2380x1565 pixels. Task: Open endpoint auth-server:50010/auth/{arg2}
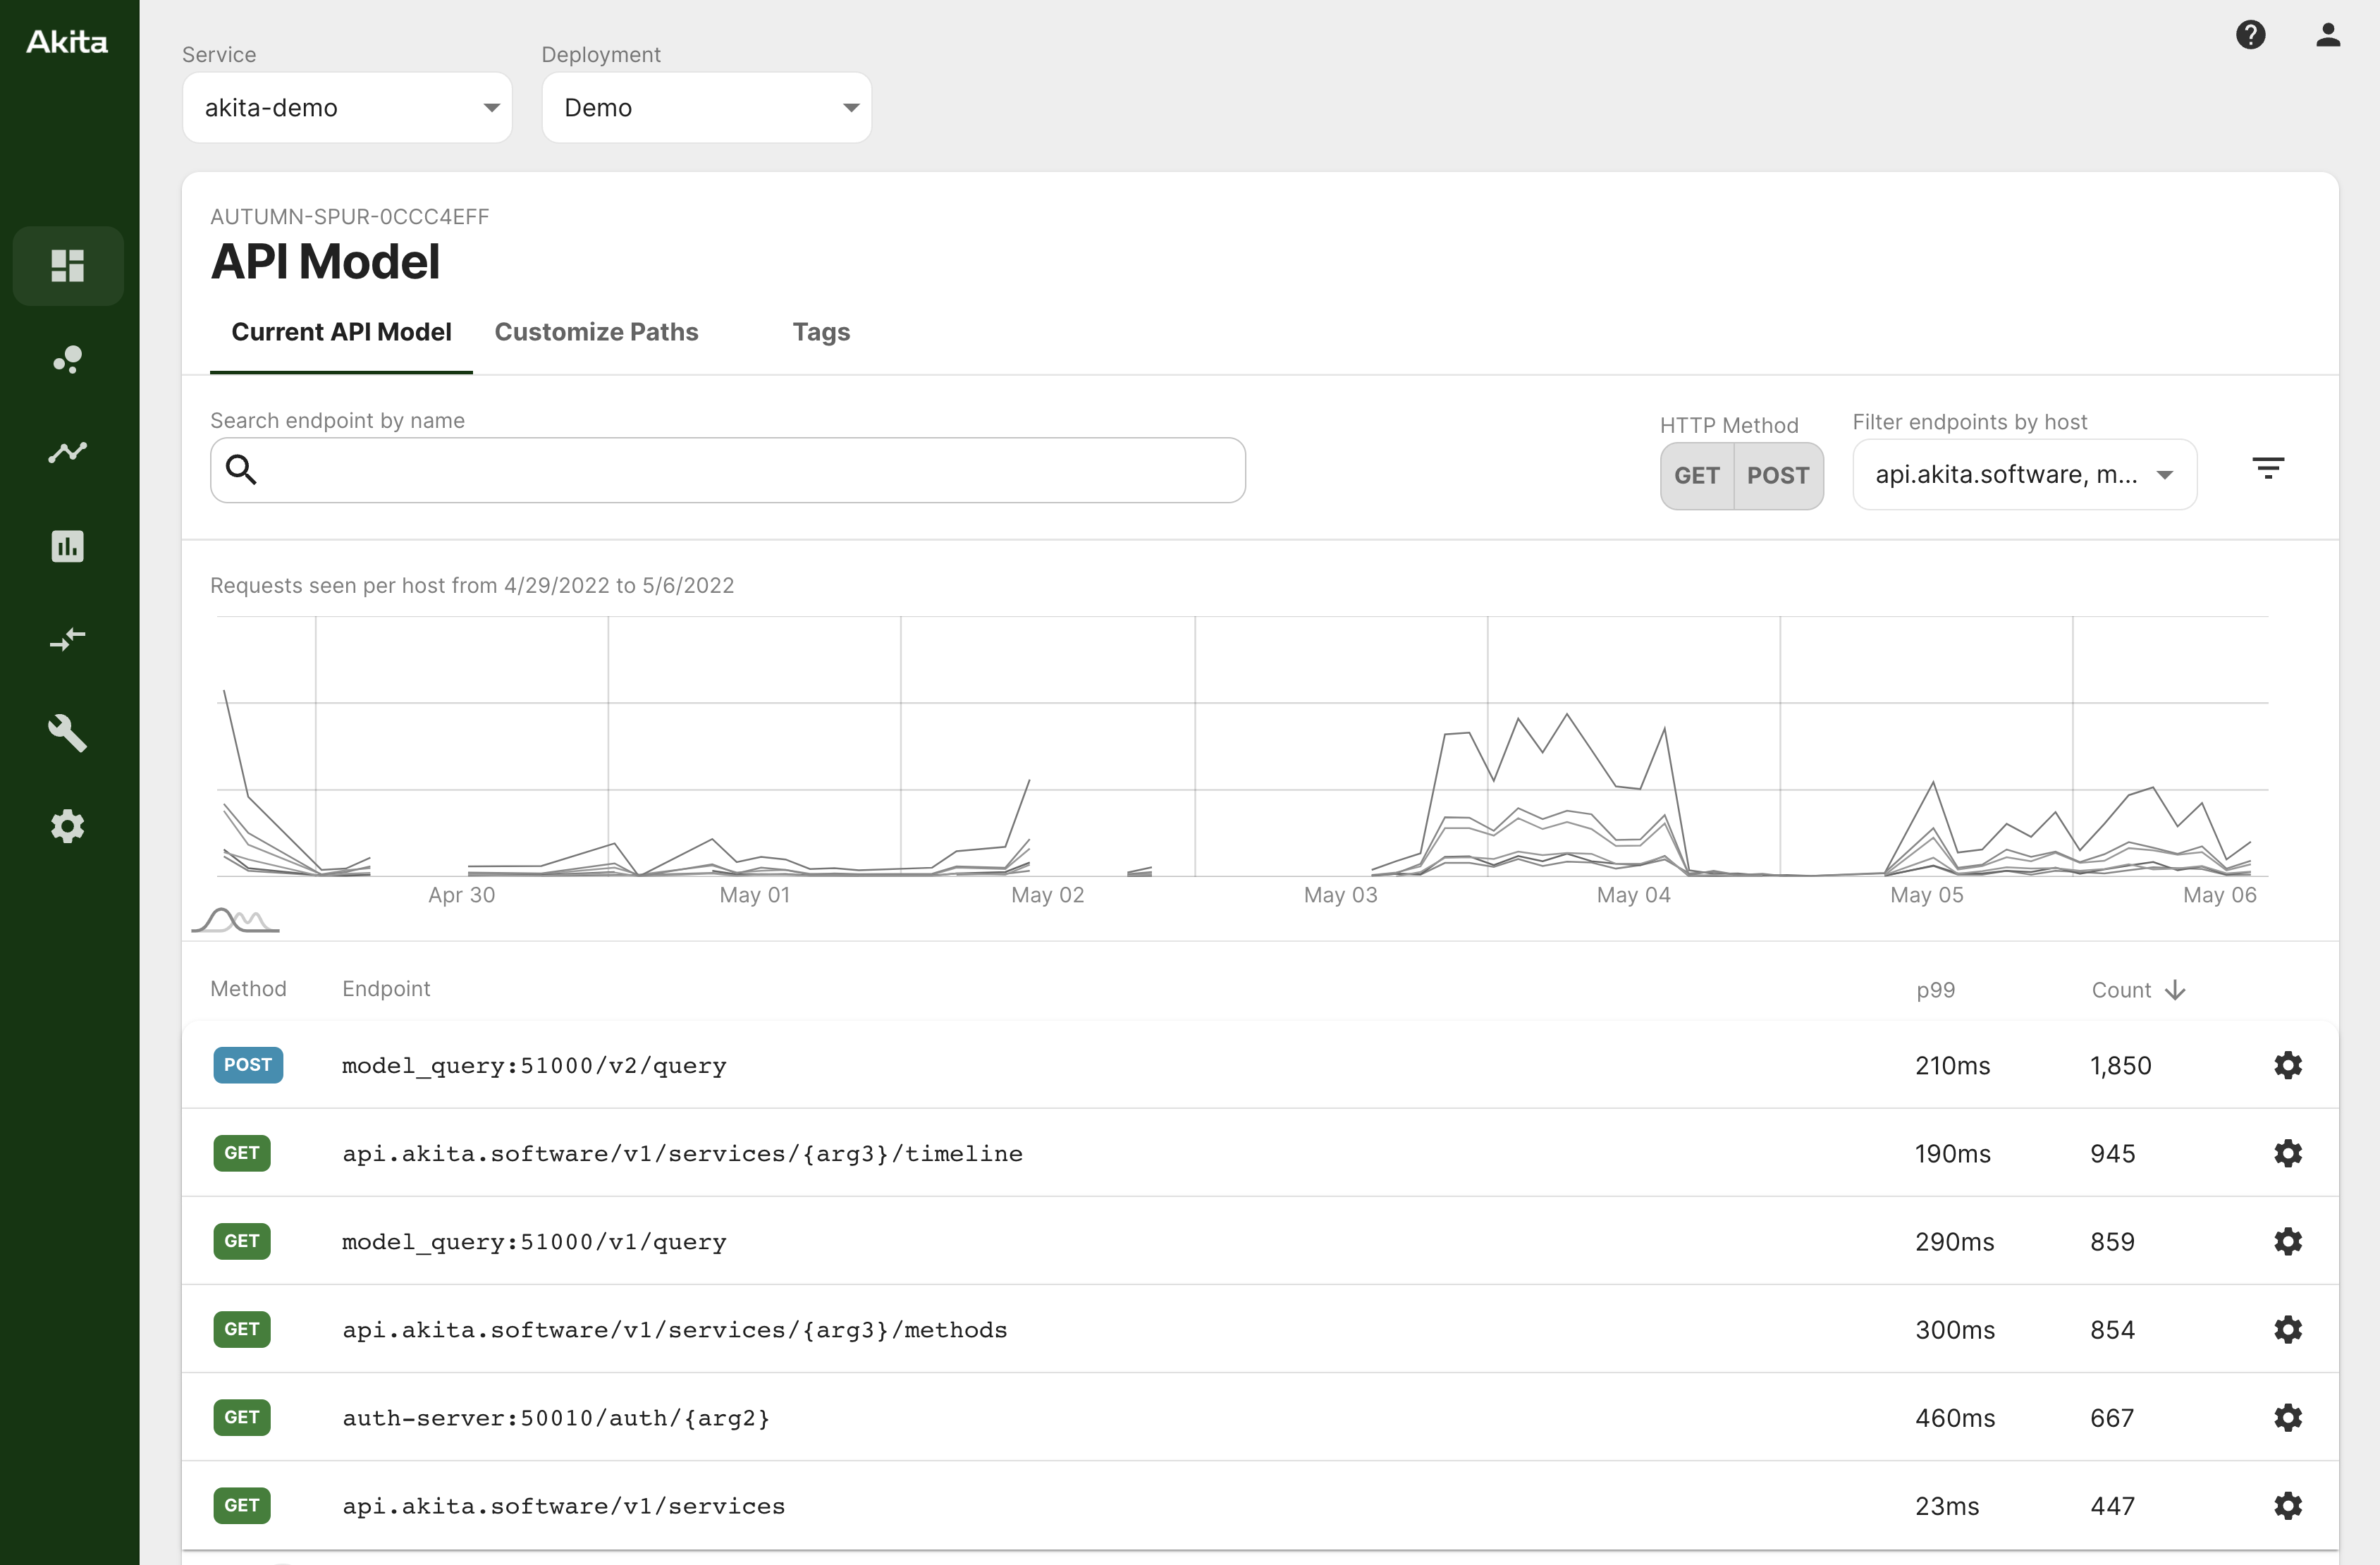point(556,1418)
